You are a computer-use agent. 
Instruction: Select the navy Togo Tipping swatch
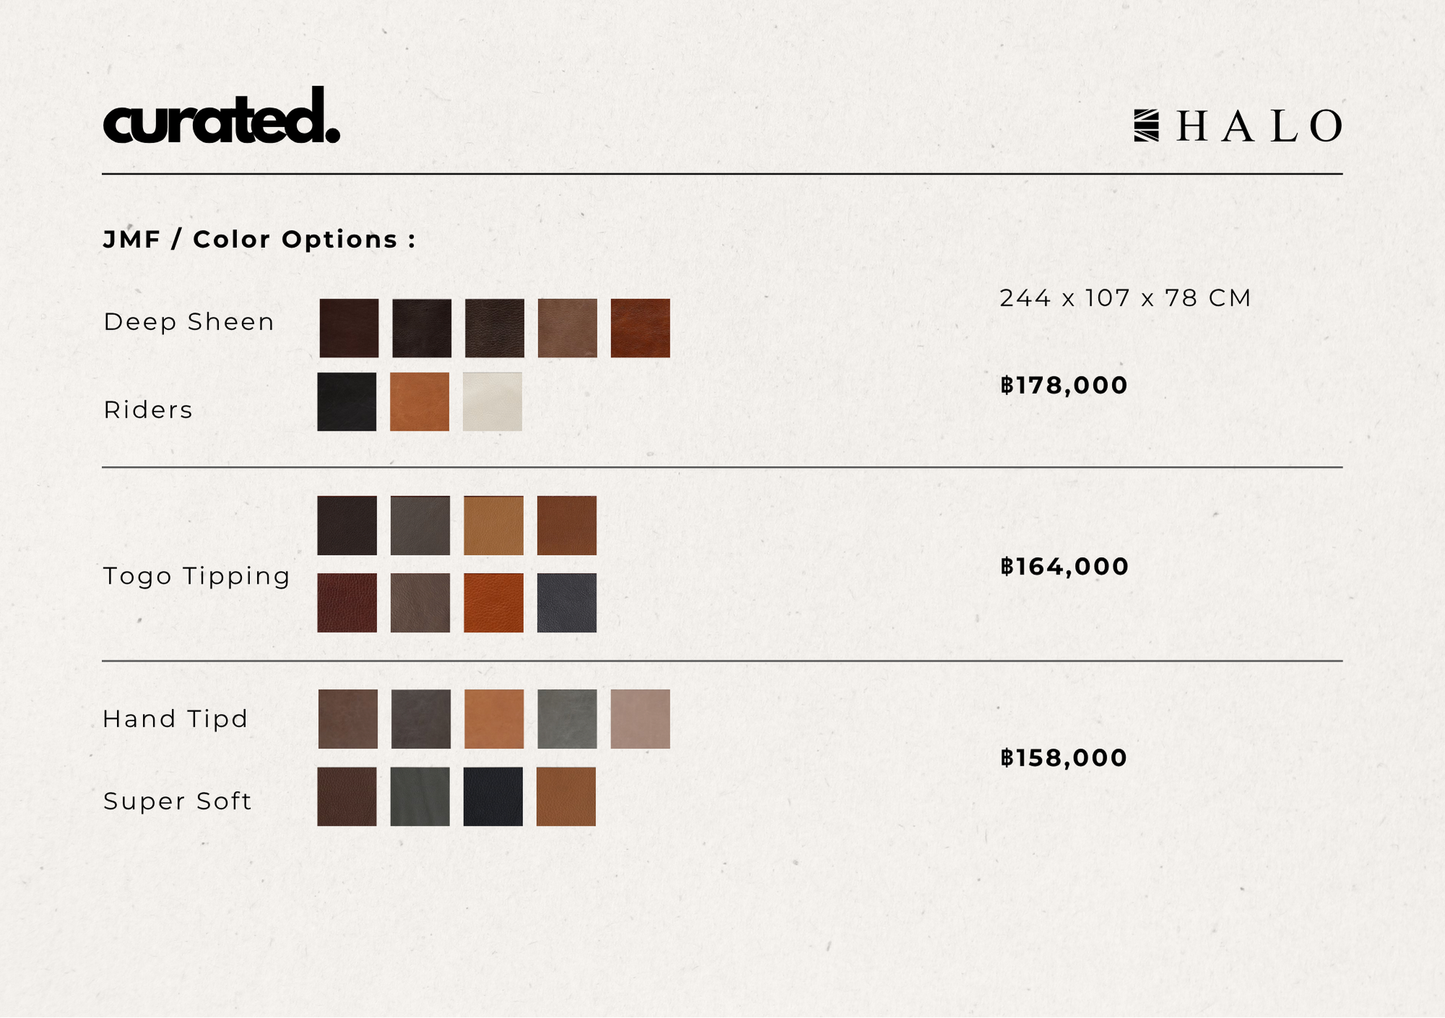[566, 603]
